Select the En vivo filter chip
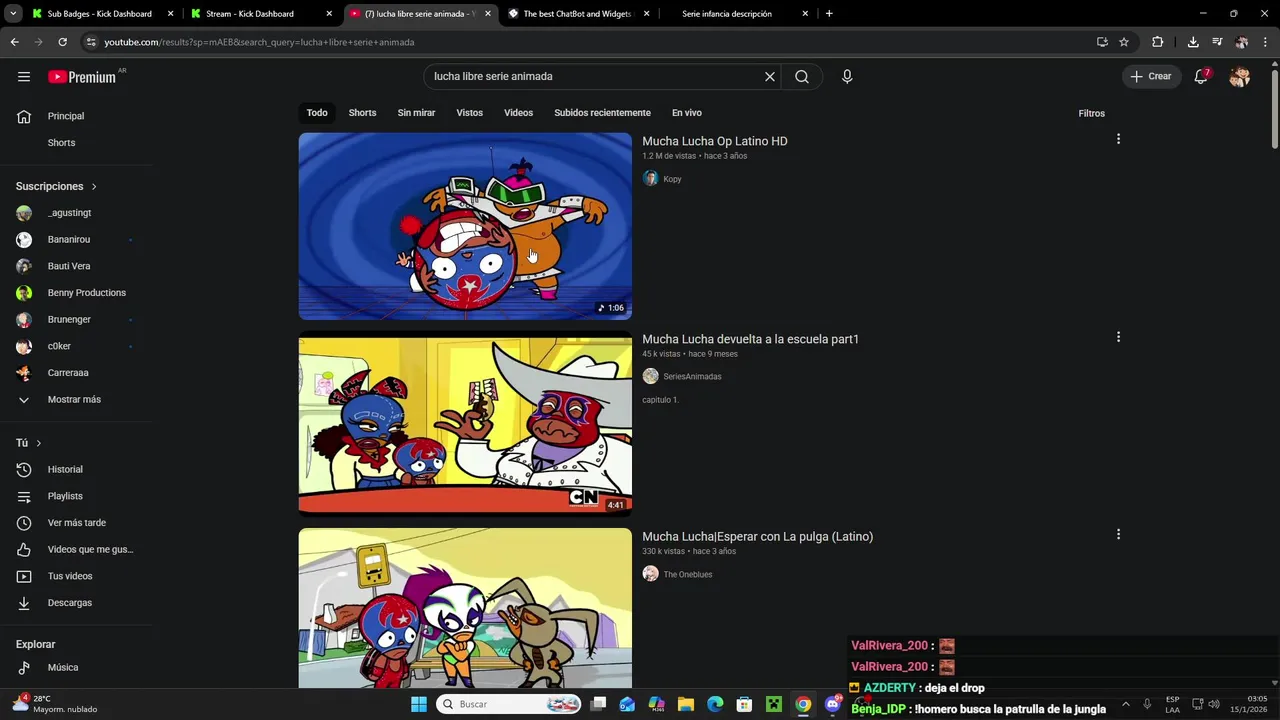This screenshot has height=720, width=1280. (x=687, y=113)
